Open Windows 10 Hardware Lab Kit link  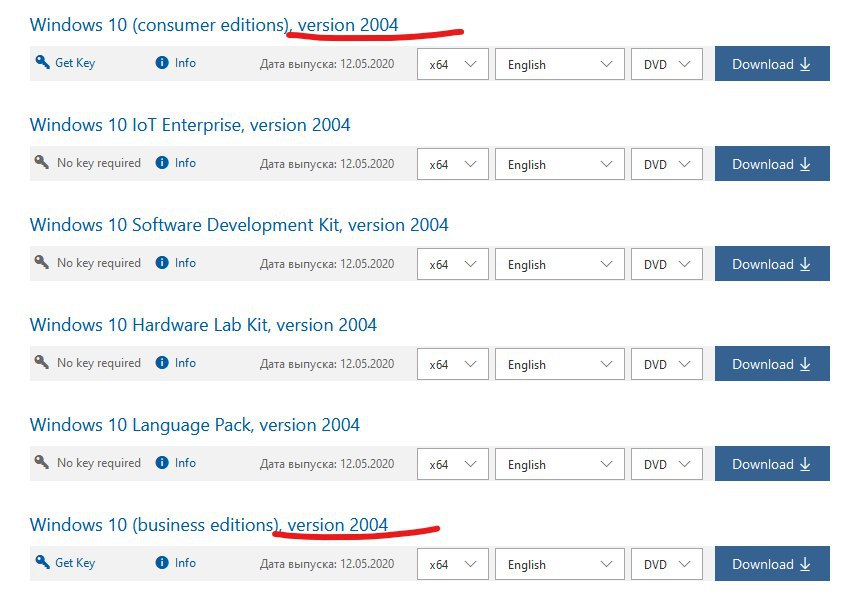click(203, 325)
